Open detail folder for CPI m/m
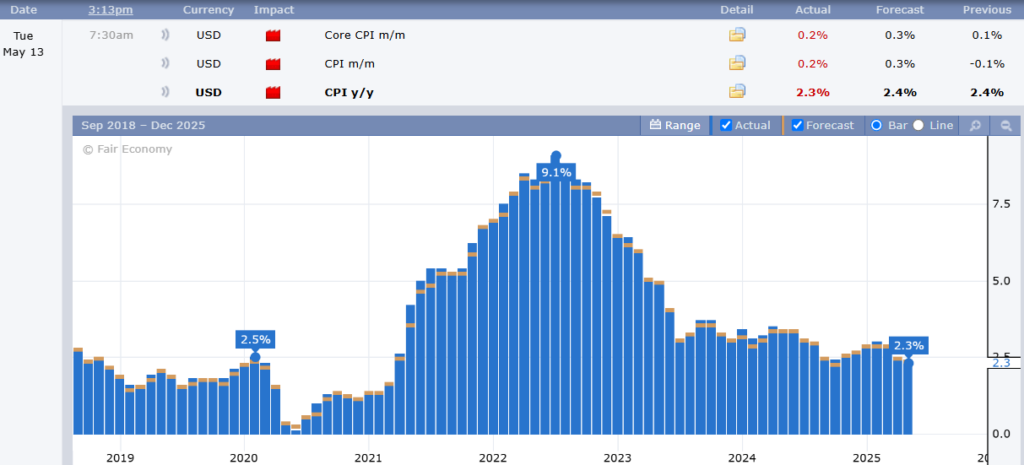1024x465 pixels. click(x=737, y=64)
